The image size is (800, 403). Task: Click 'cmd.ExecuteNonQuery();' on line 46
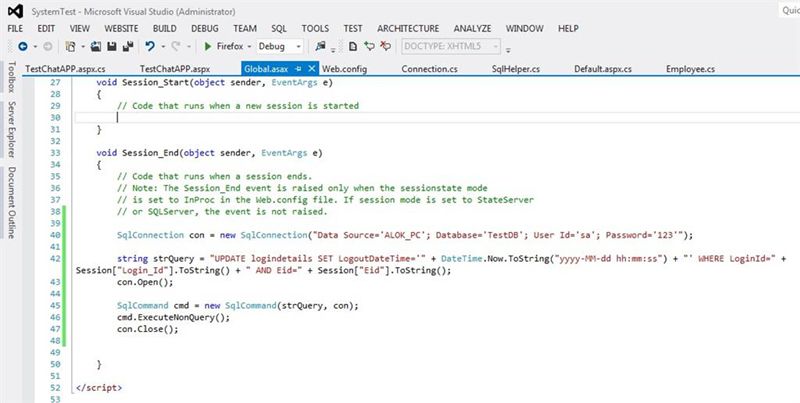(x=173, y=317)
